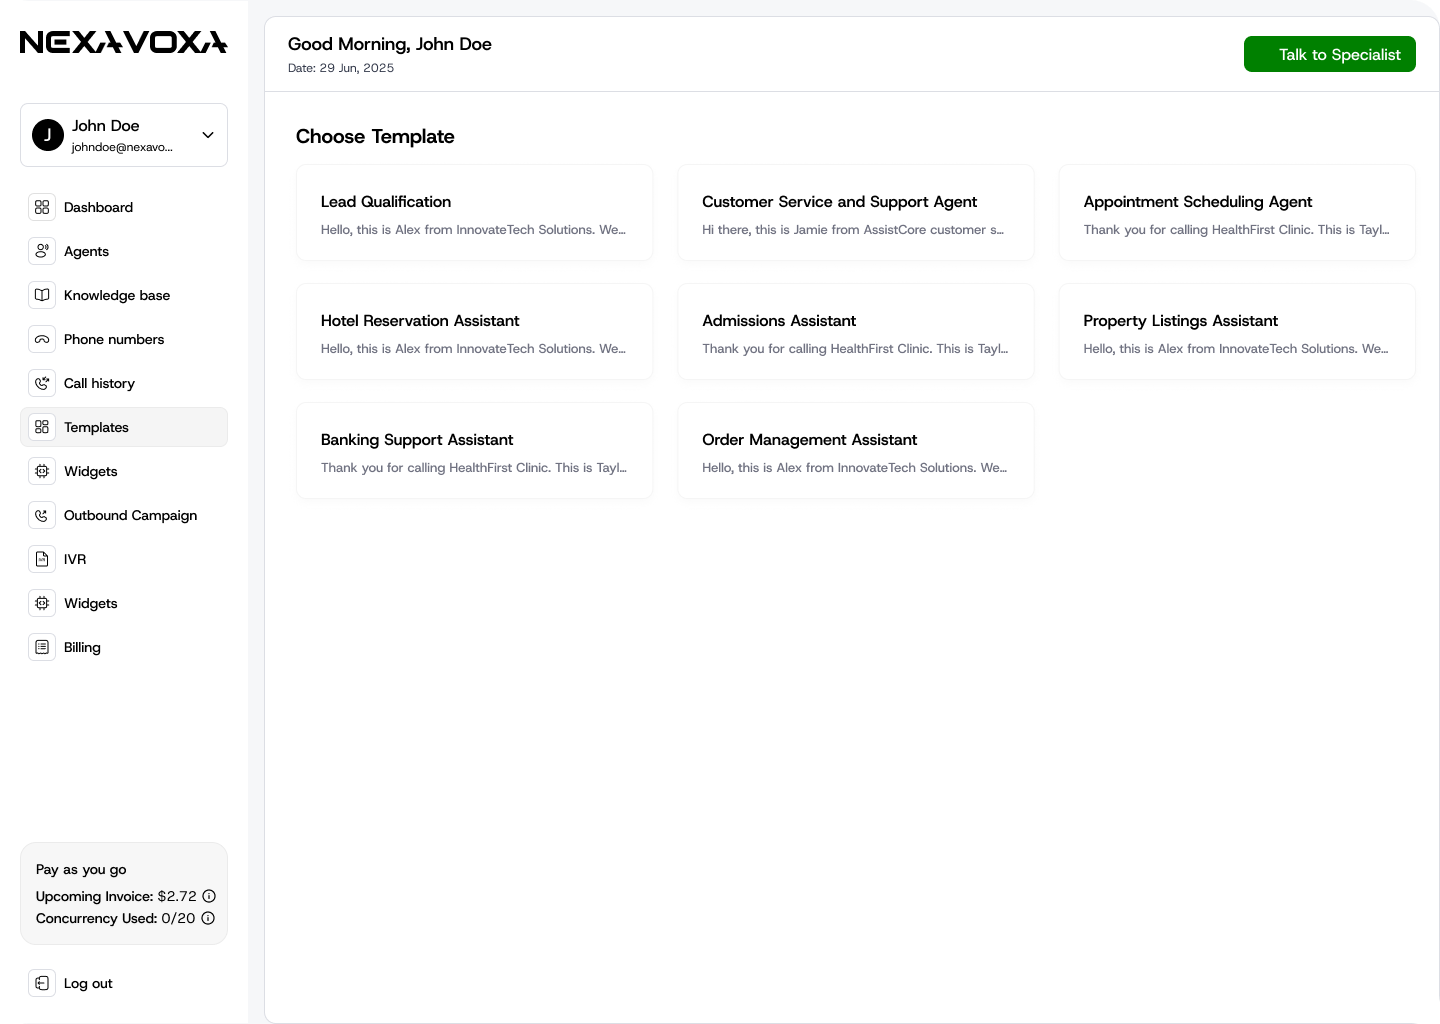Open Agents via its sidebar icon
Screen dimensions: 1440x1024
42,251
